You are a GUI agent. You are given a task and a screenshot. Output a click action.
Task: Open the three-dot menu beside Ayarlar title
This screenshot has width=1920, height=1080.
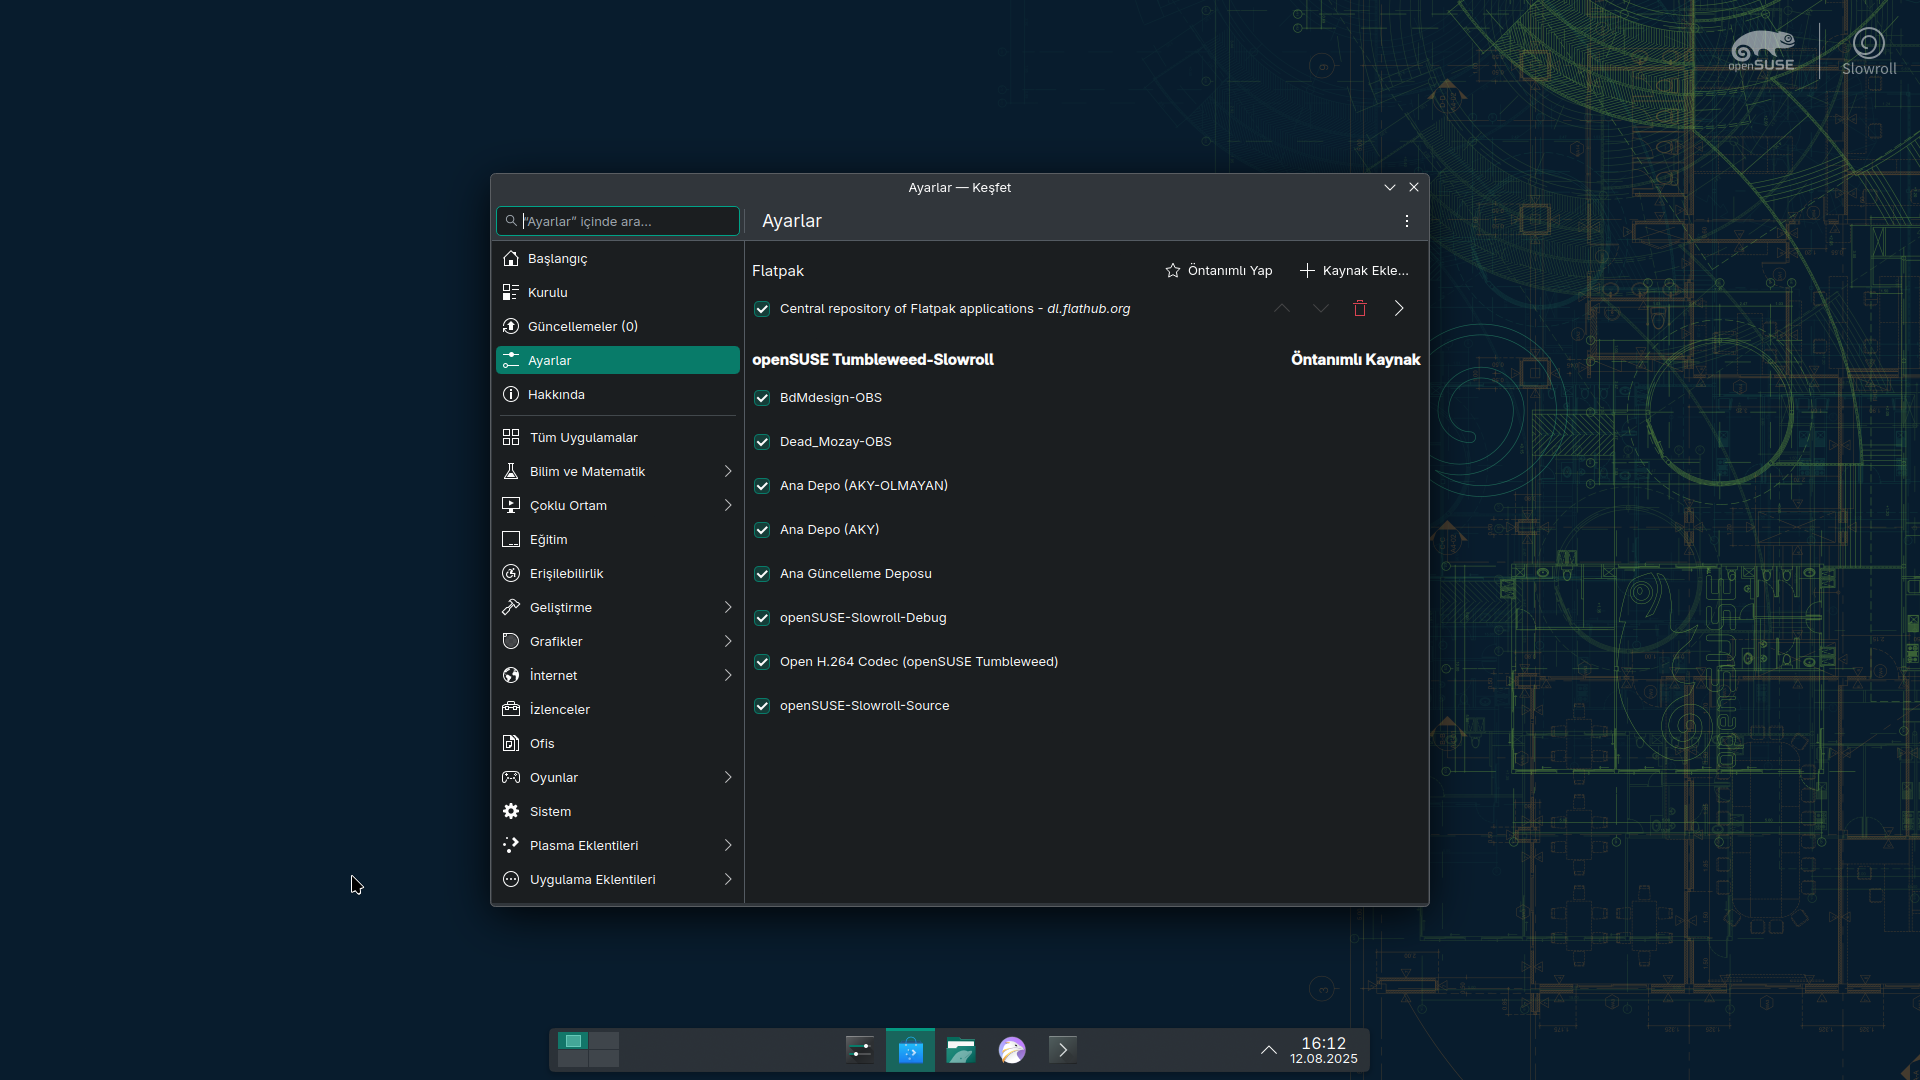coord(1407,221)
